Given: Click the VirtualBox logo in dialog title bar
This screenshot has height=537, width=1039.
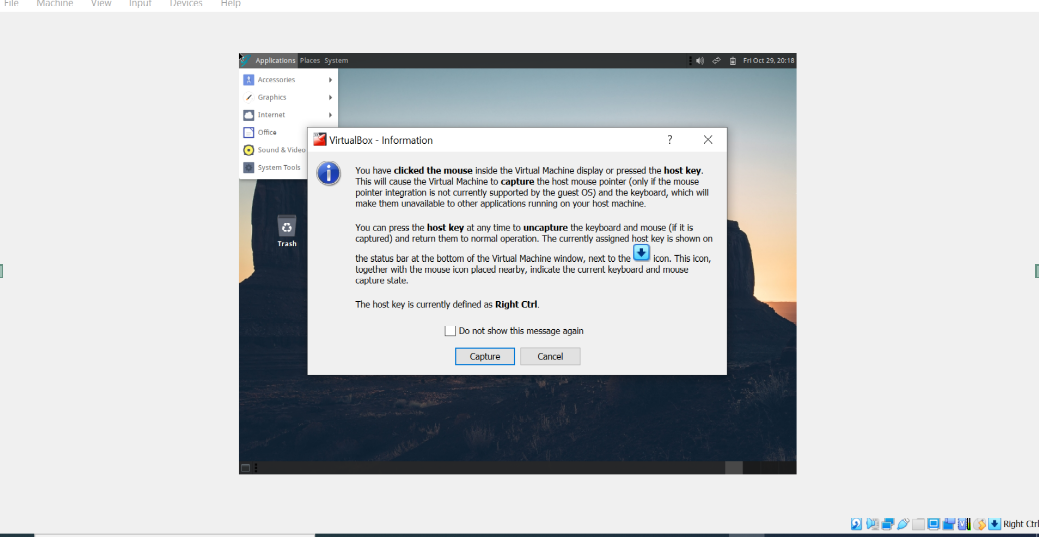Looking at the screenshot, I should point(320,140).
